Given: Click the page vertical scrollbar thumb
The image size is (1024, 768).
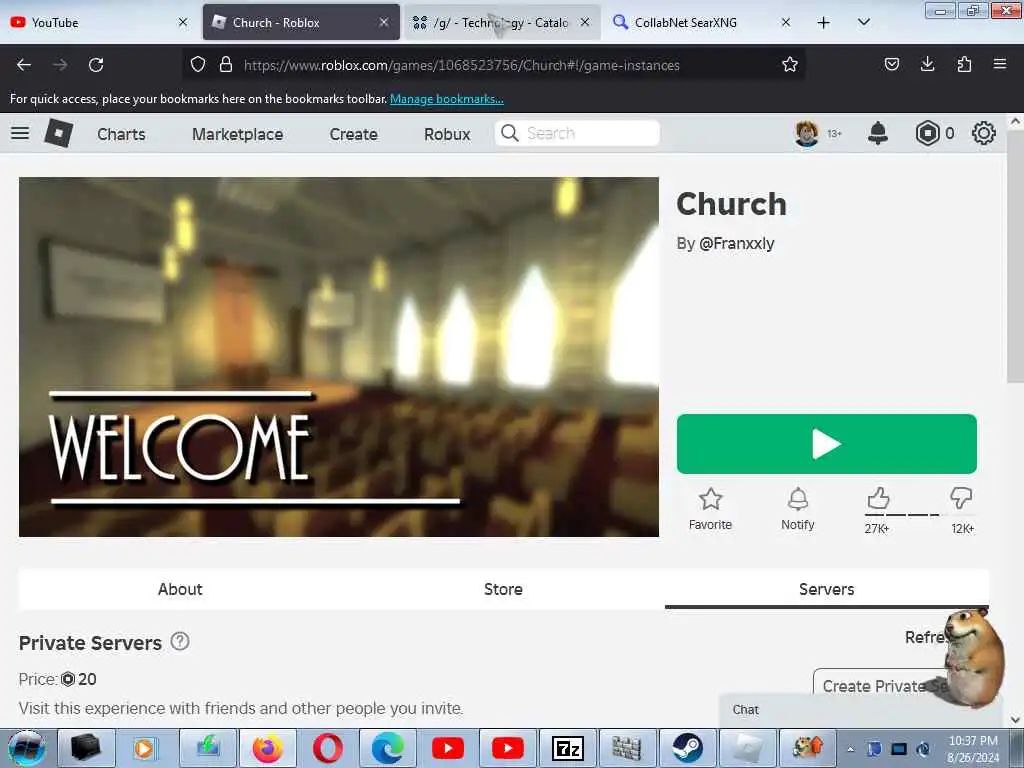Looking at the screenshot, I should click(x=1015, y=258).
